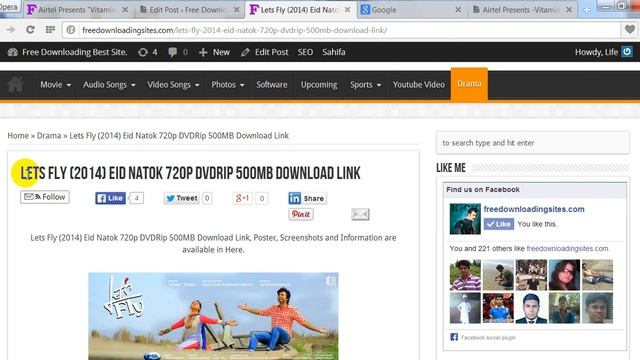Click the Facebook social plugin logo

click(x=454, y=337)
